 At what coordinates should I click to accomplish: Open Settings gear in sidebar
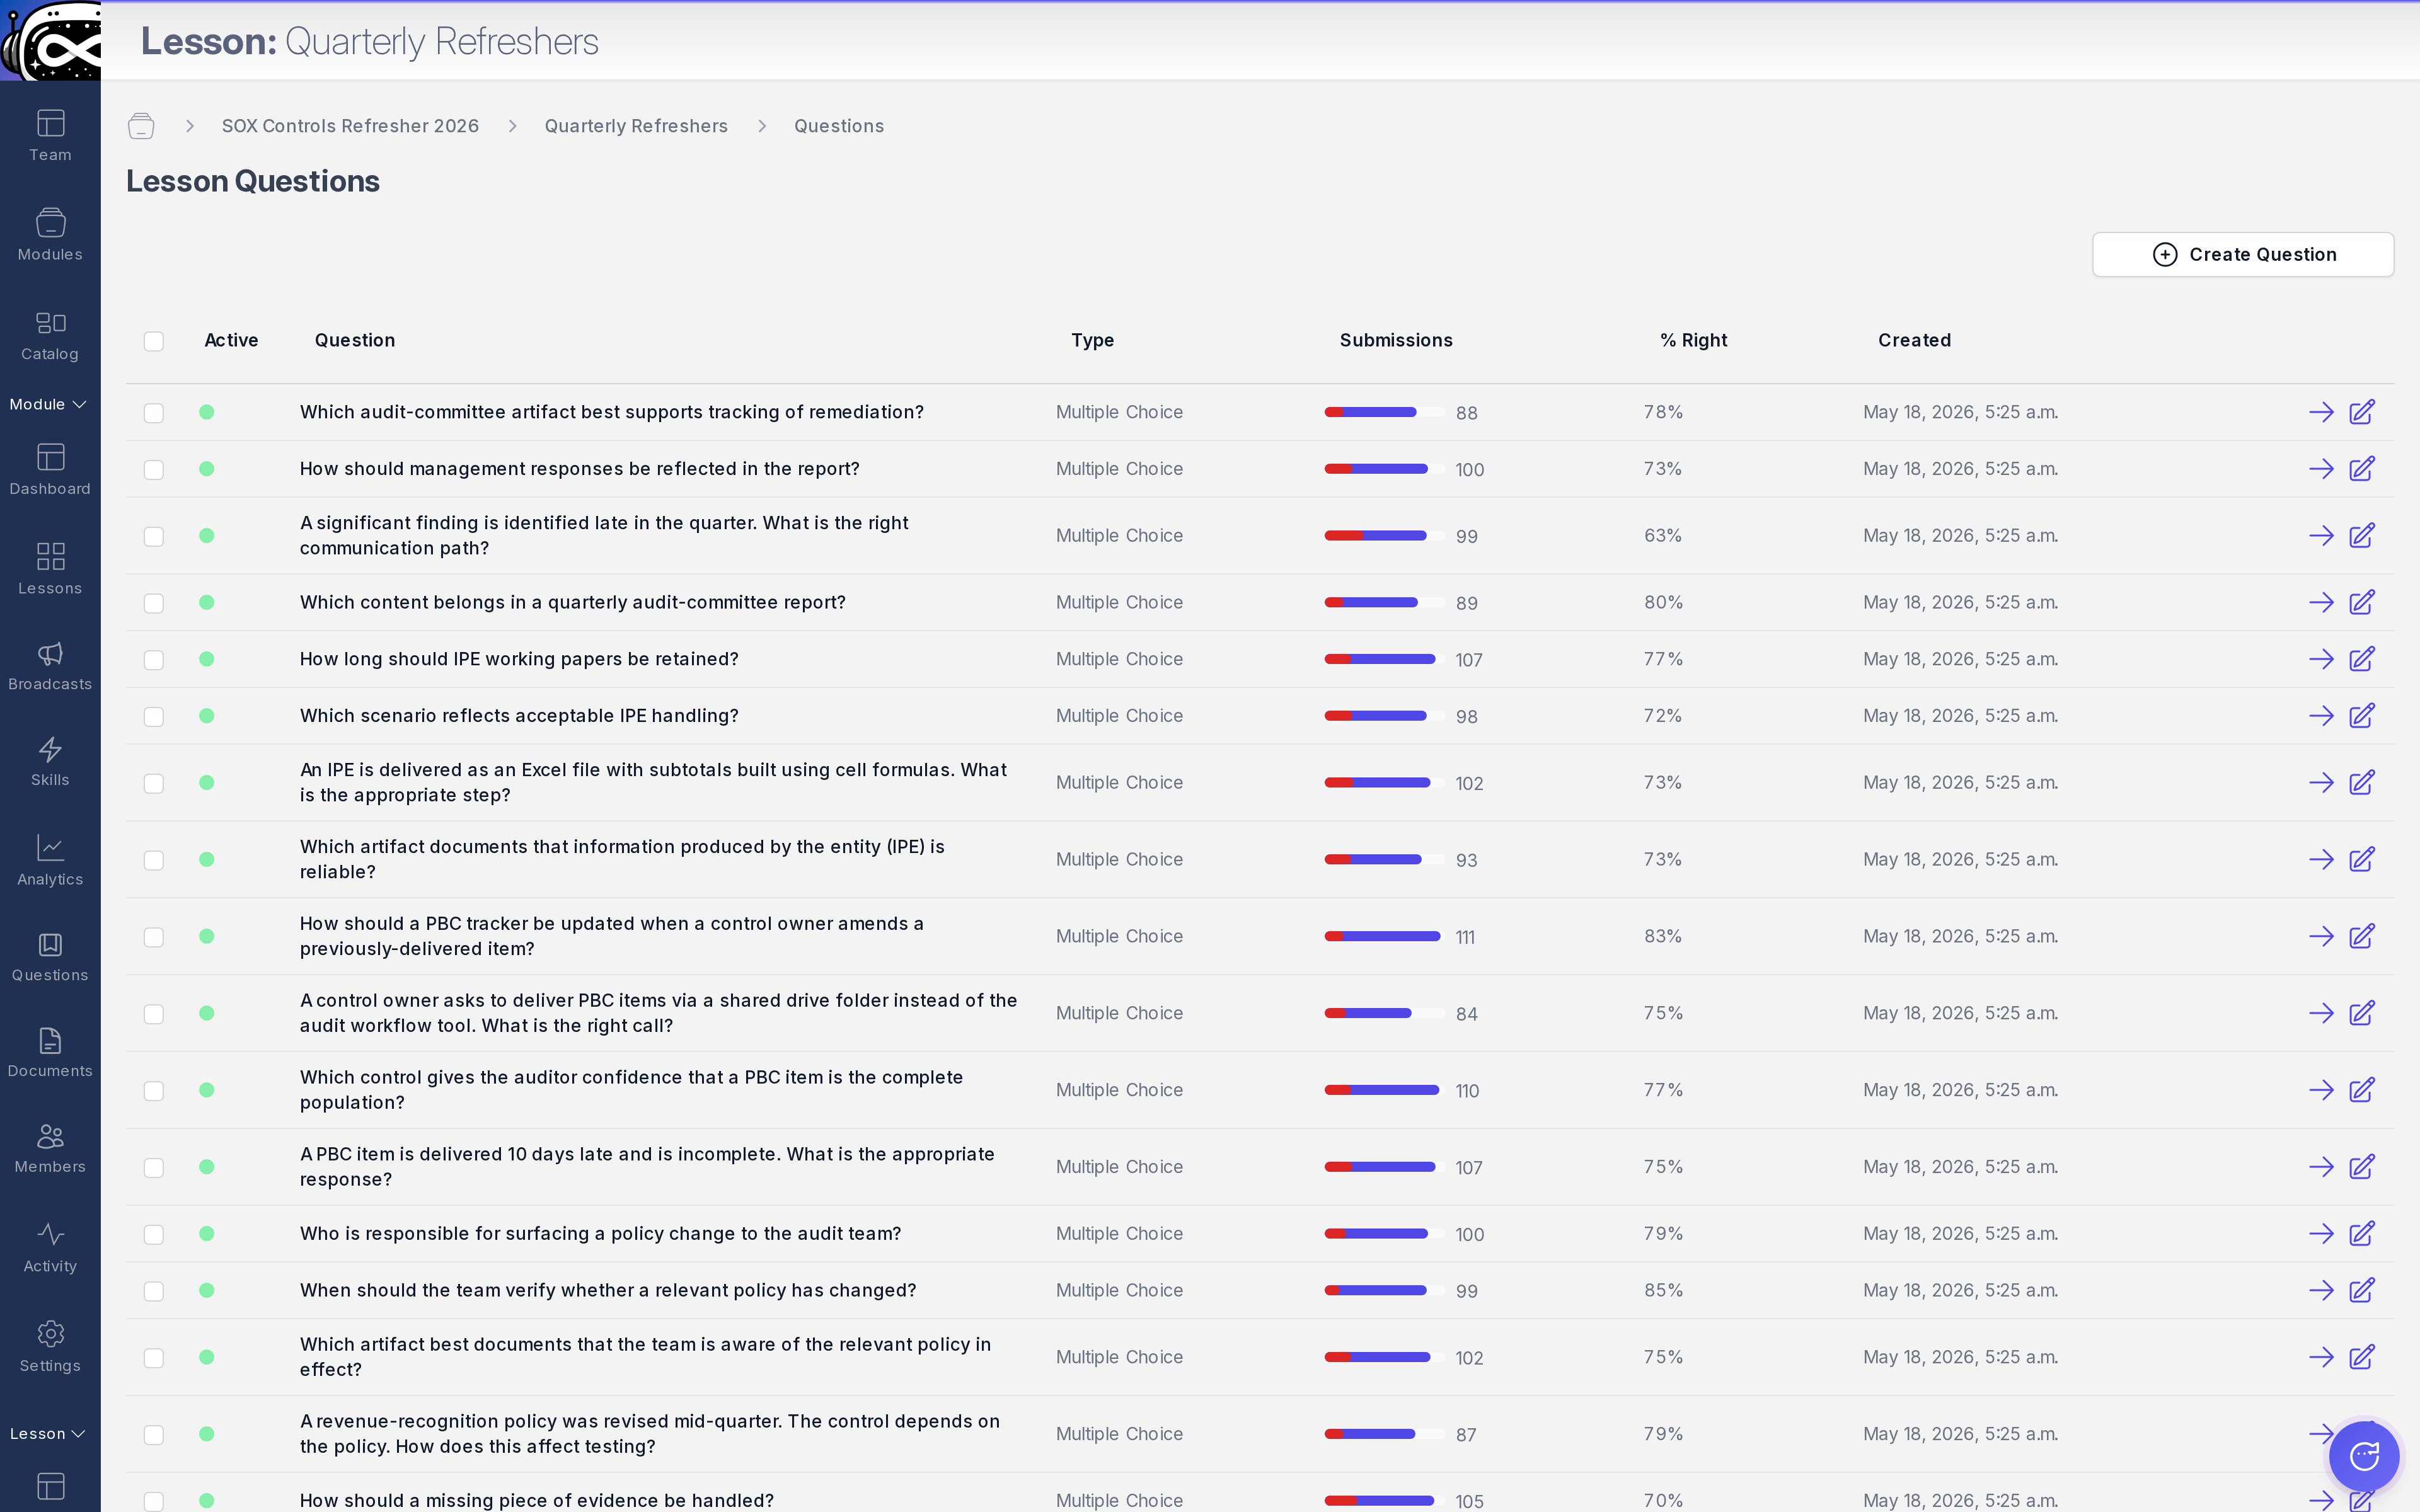tap(50, 1346)
